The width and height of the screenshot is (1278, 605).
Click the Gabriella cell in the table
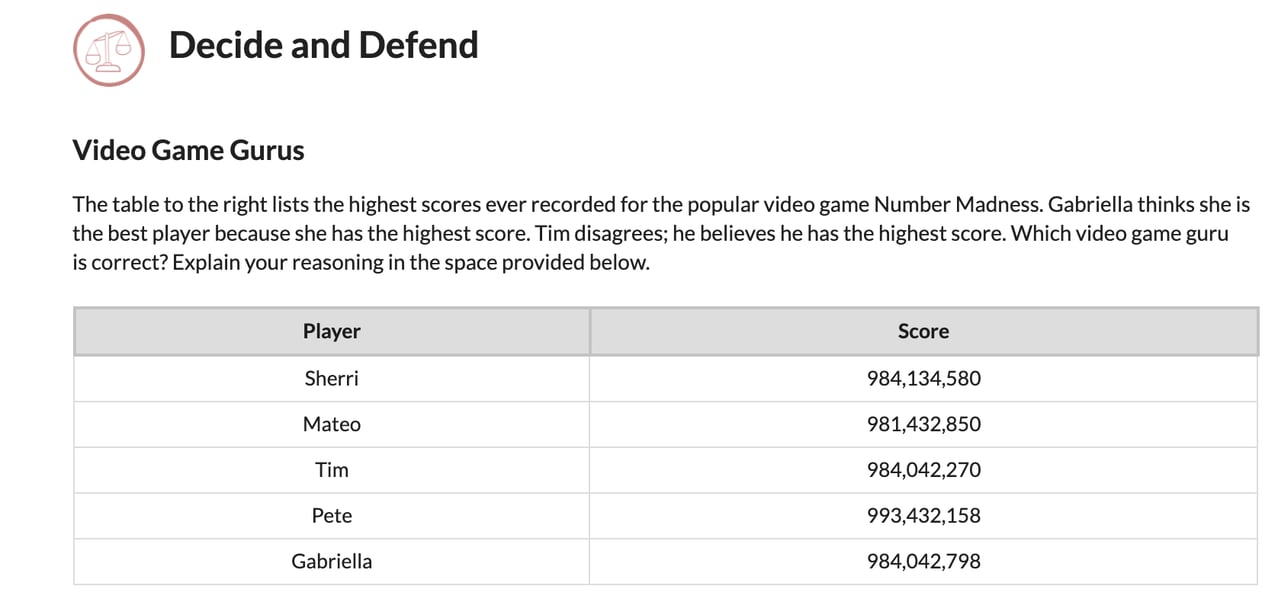pyautogui.click(x=331, y=561)
